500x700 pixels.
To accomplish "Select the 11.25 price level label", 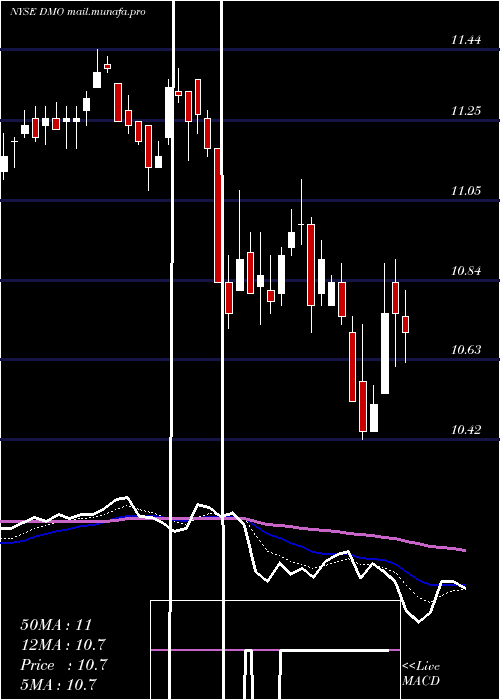I will click(x=466, y=111).
